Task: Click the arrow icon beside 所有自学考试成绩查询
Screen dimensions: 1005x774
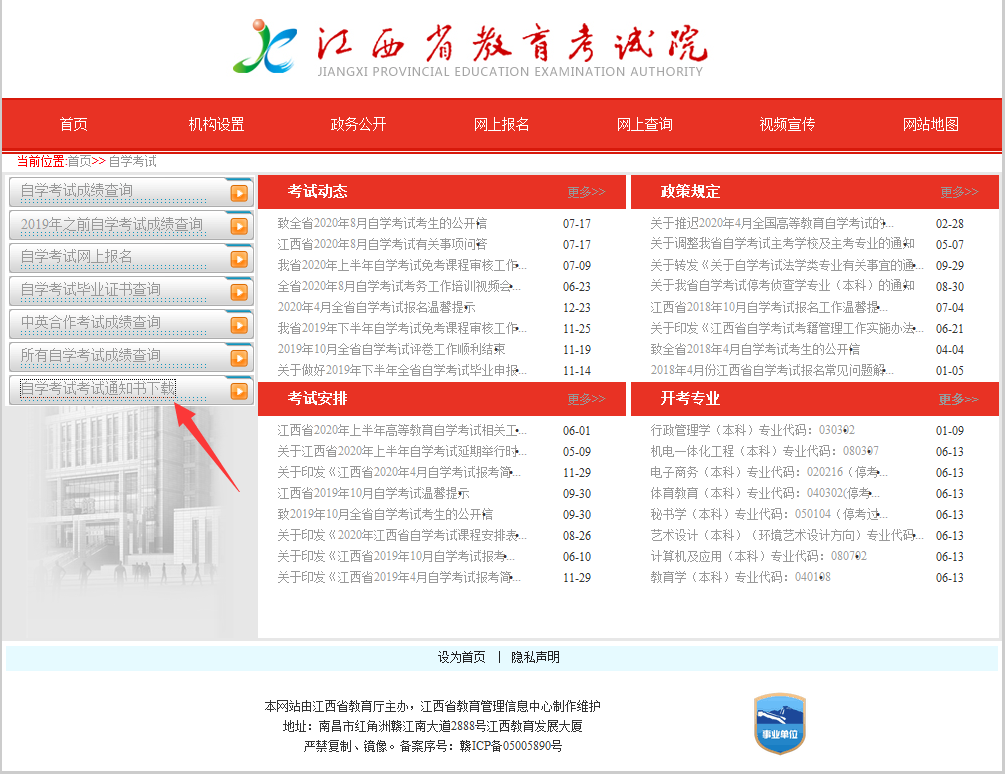Action: (239, 356)
